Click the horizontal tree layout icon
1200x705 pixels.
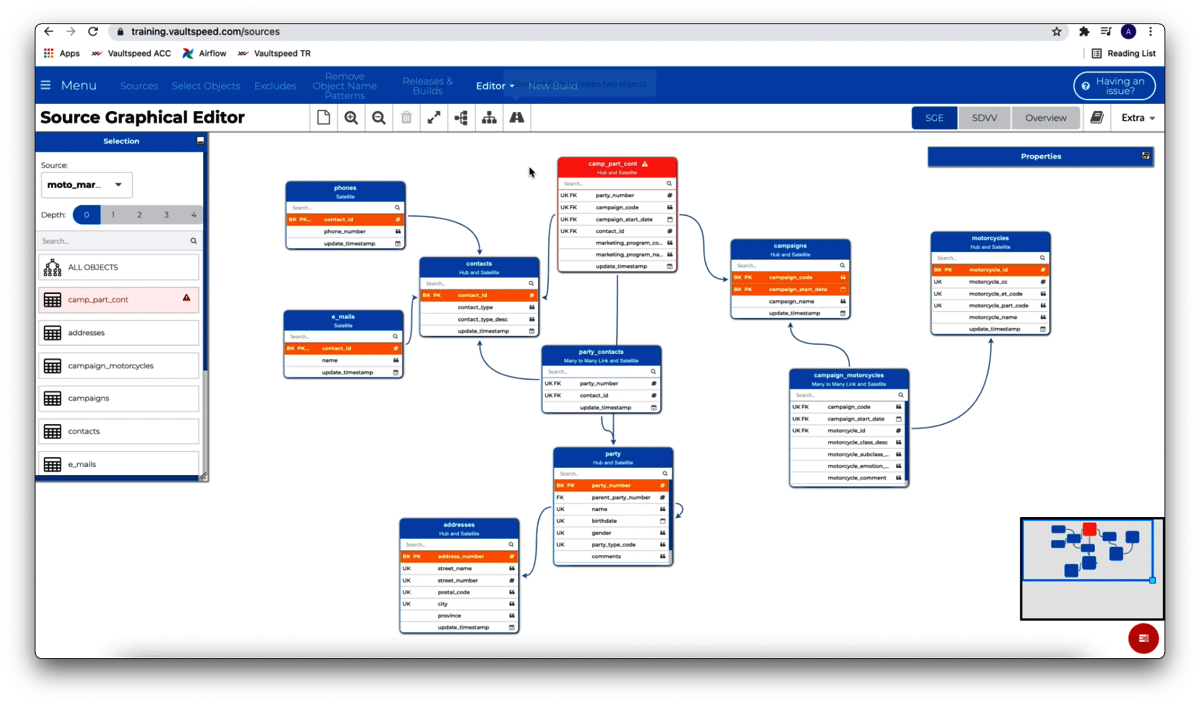coord(461,118)
